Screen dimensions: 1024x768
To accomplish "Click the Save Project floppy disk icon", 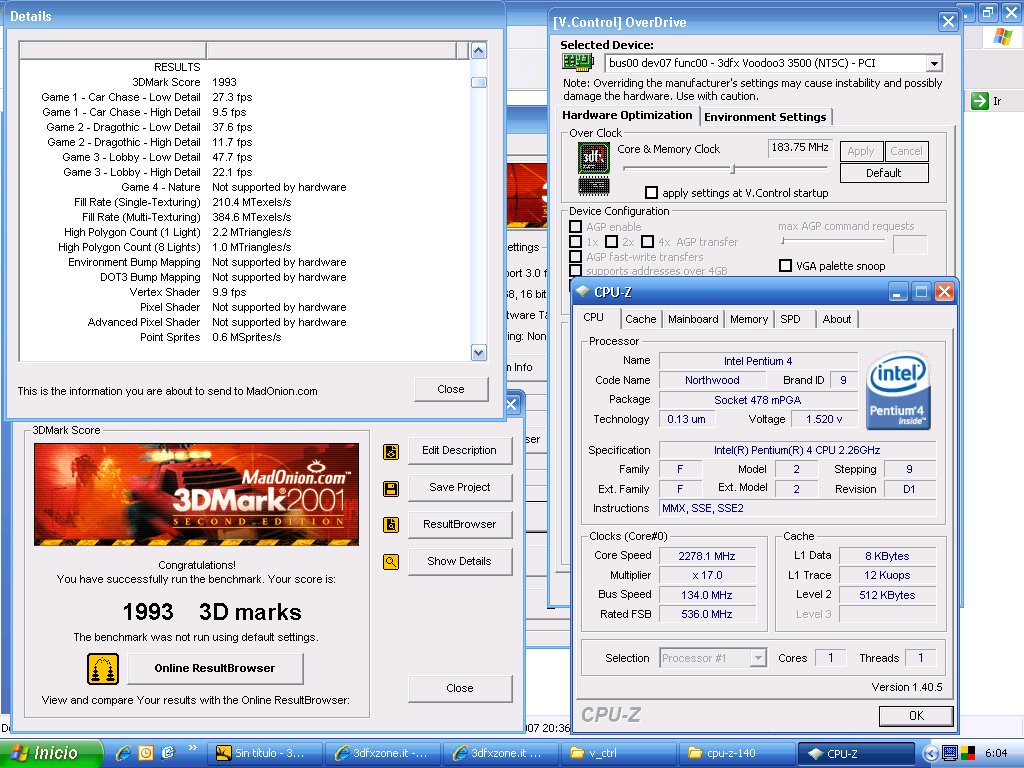I will point(391,488).
